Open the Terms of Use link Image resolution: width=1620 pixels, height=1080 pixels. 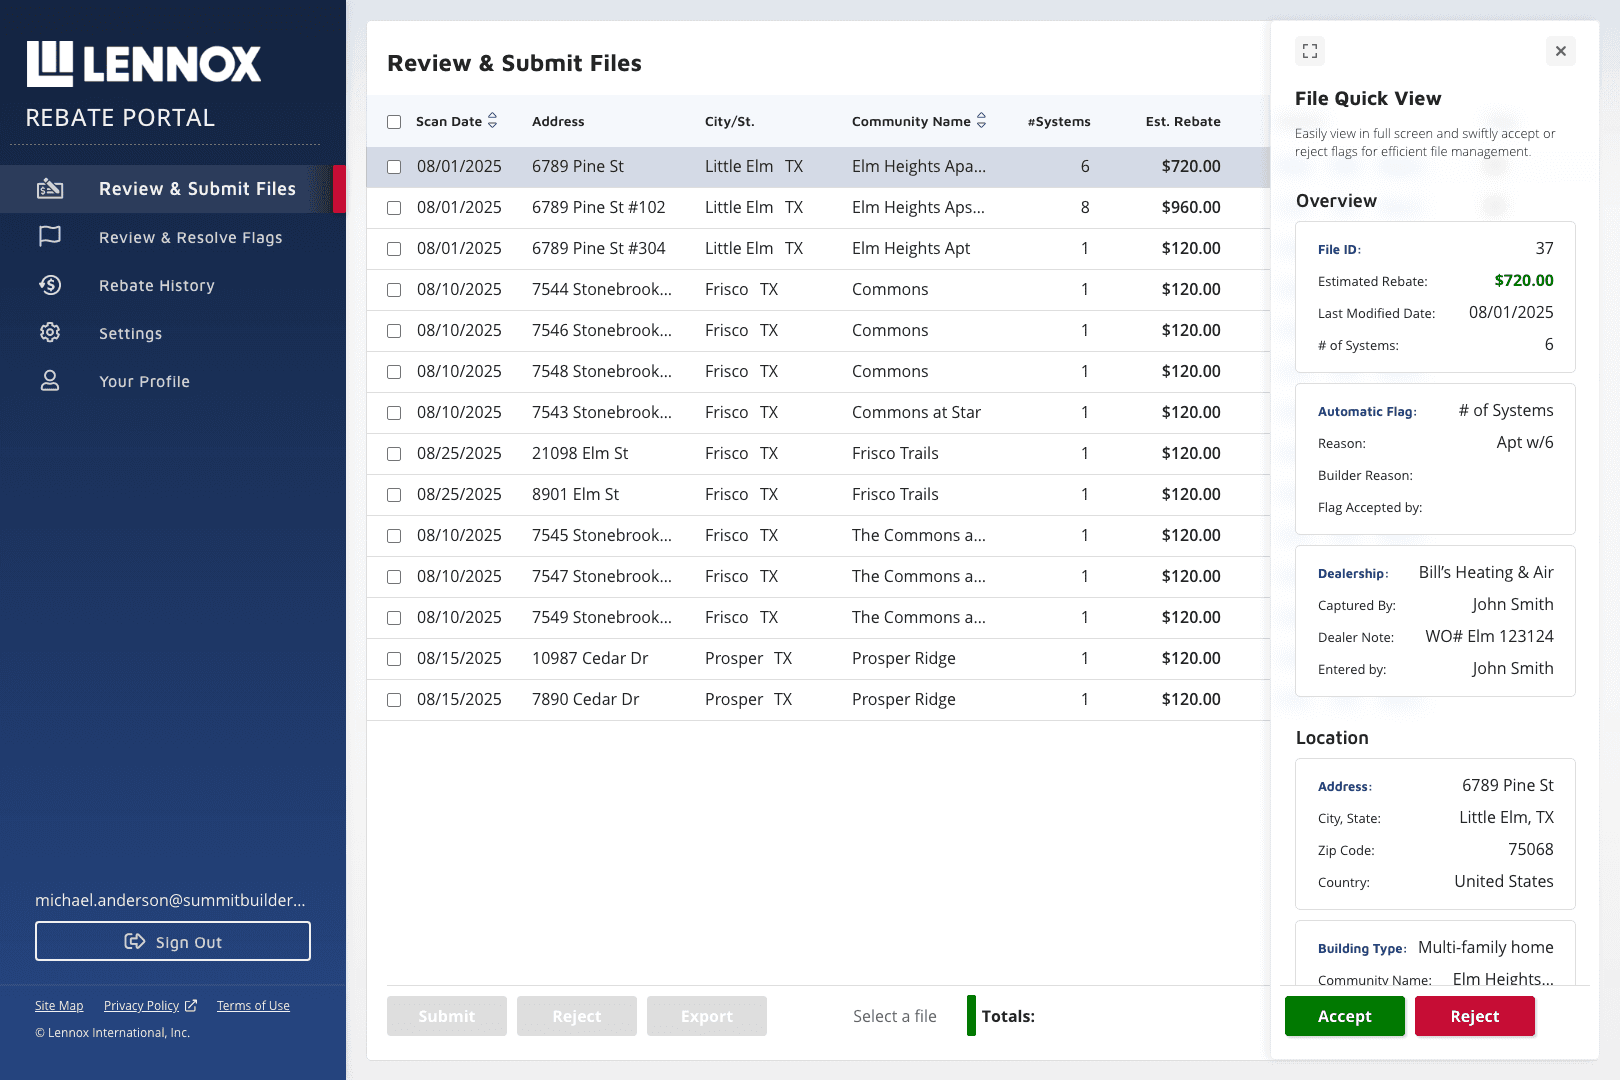(x=253, y=1006)
